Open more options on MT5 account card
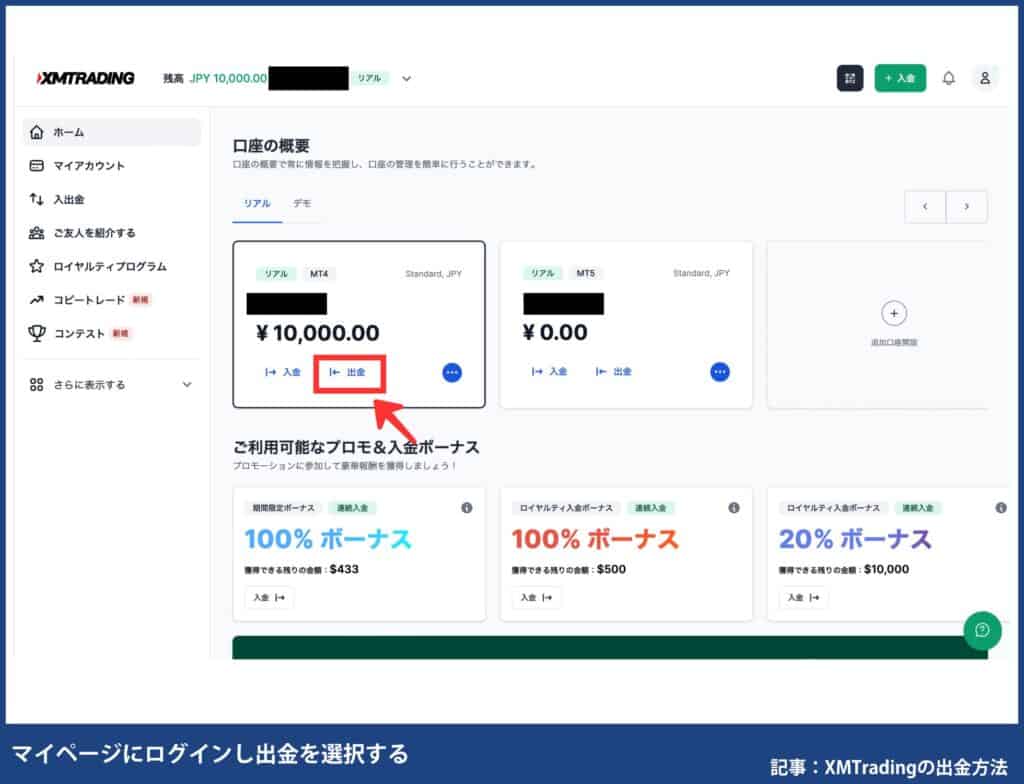The width and height of the screenshot is (1024, 784). [x=720, y=372]
